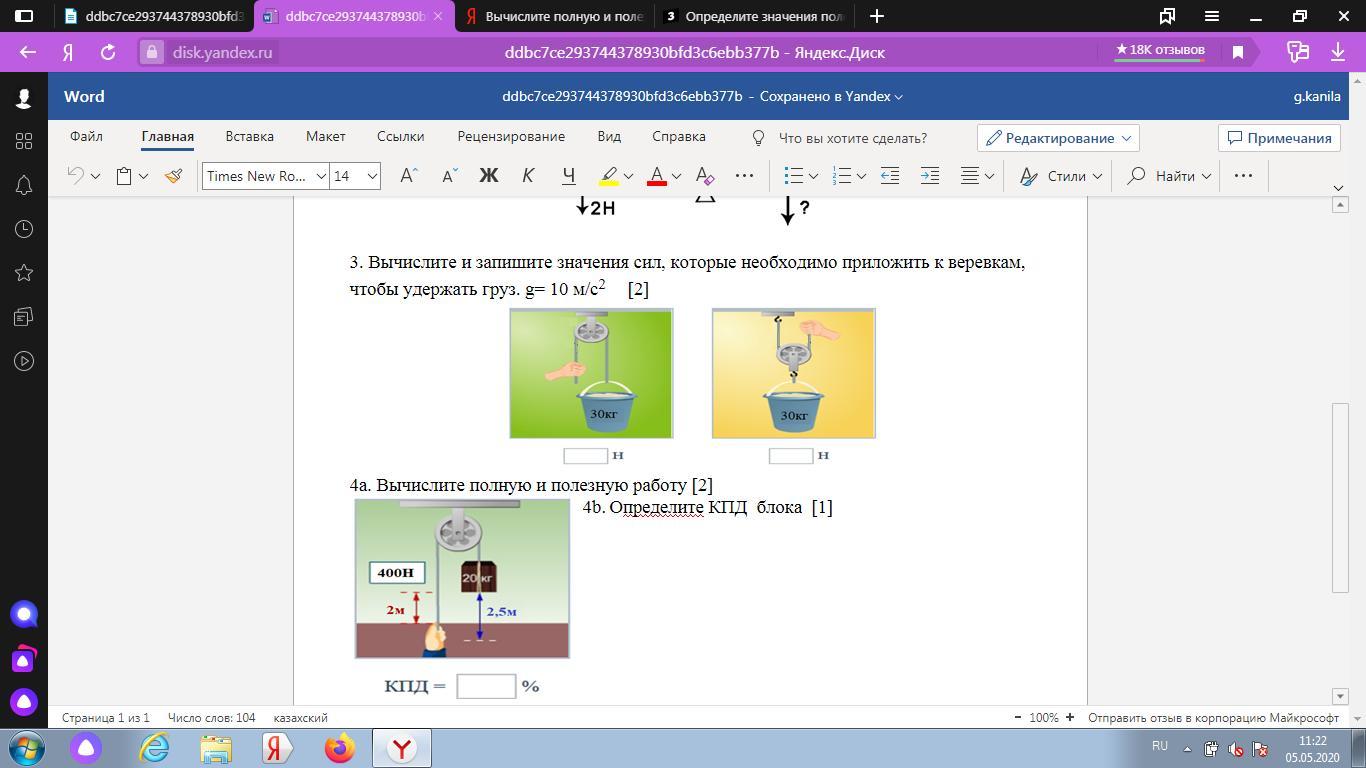Open the Найти search button
The image size is (1366, 768).
click(1168, 176)
